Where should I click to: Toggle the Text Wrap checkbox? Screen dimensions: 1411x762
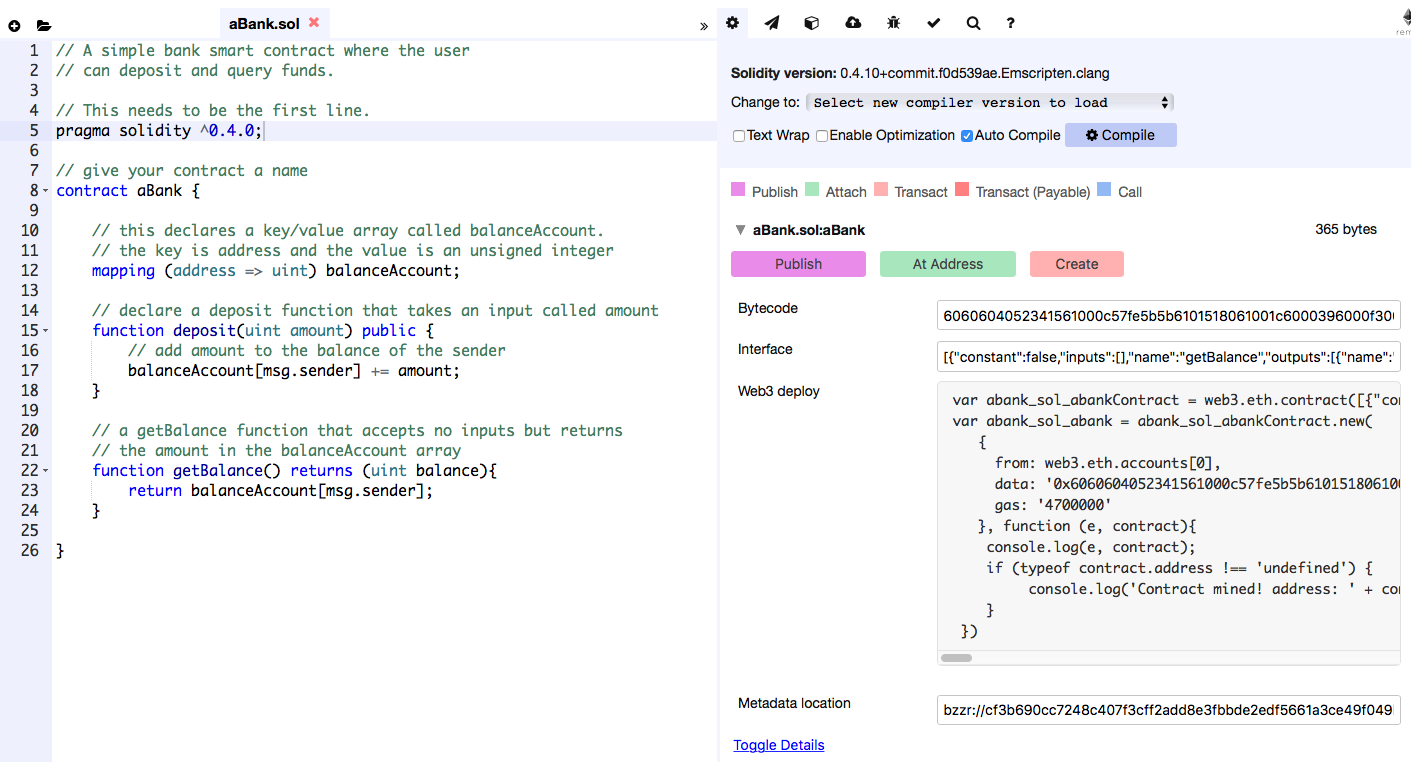tap(739, 136)
